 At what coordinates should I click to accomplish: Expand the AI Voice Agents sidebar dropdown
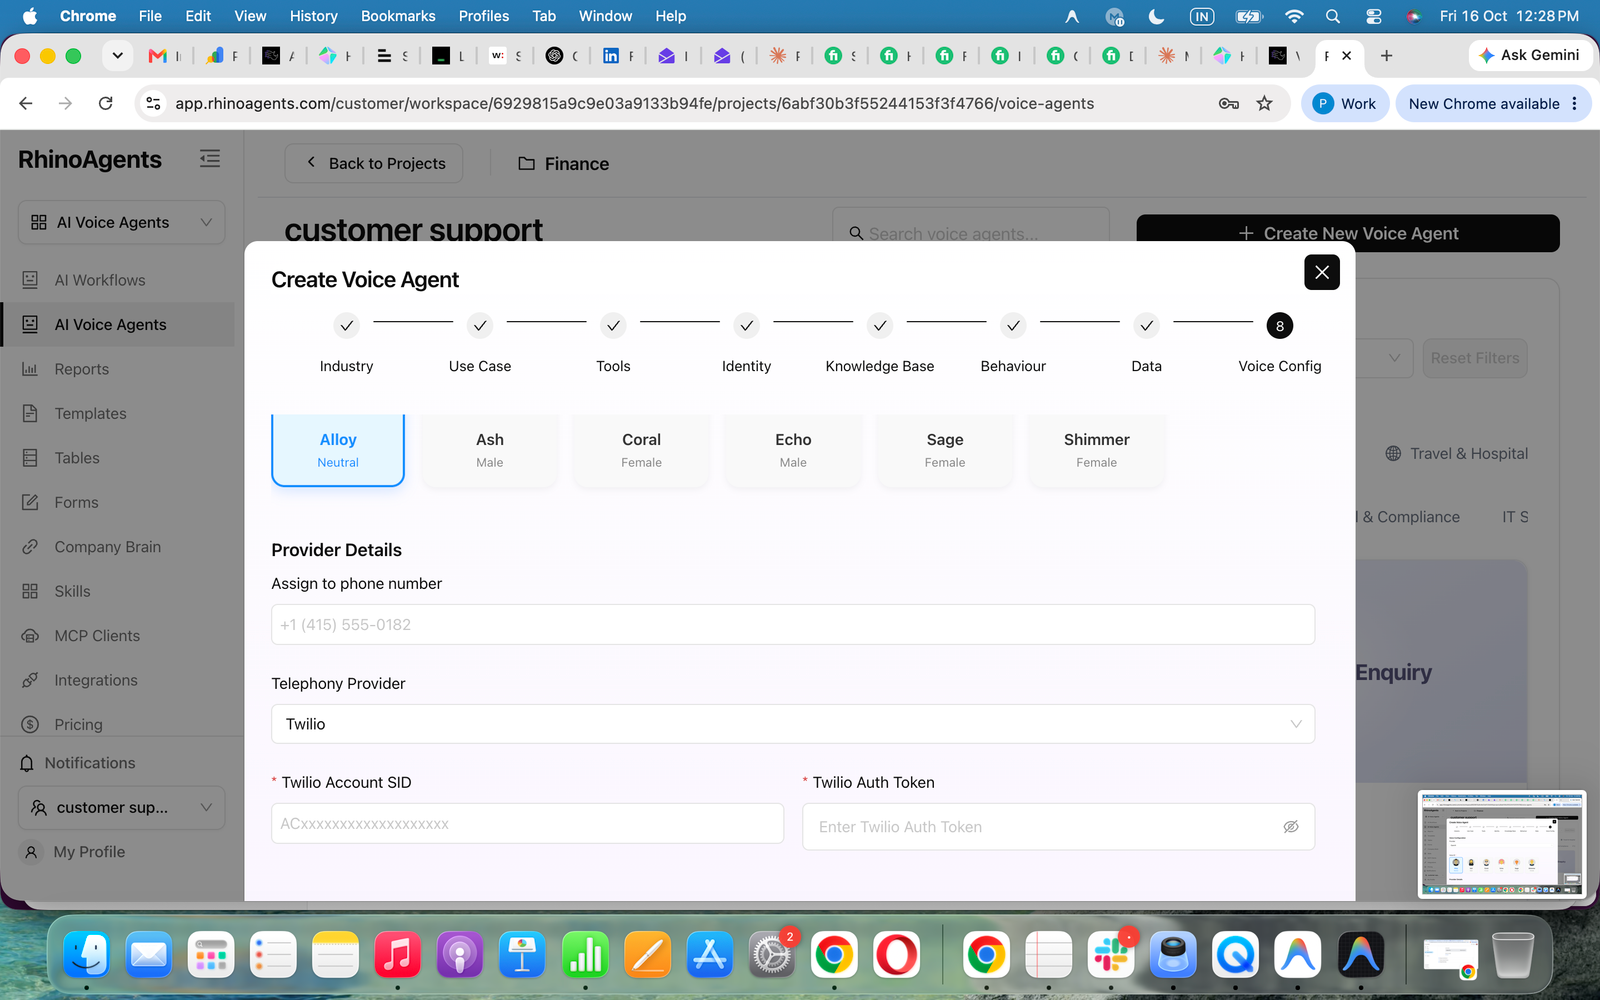click(x=121, y=222)
